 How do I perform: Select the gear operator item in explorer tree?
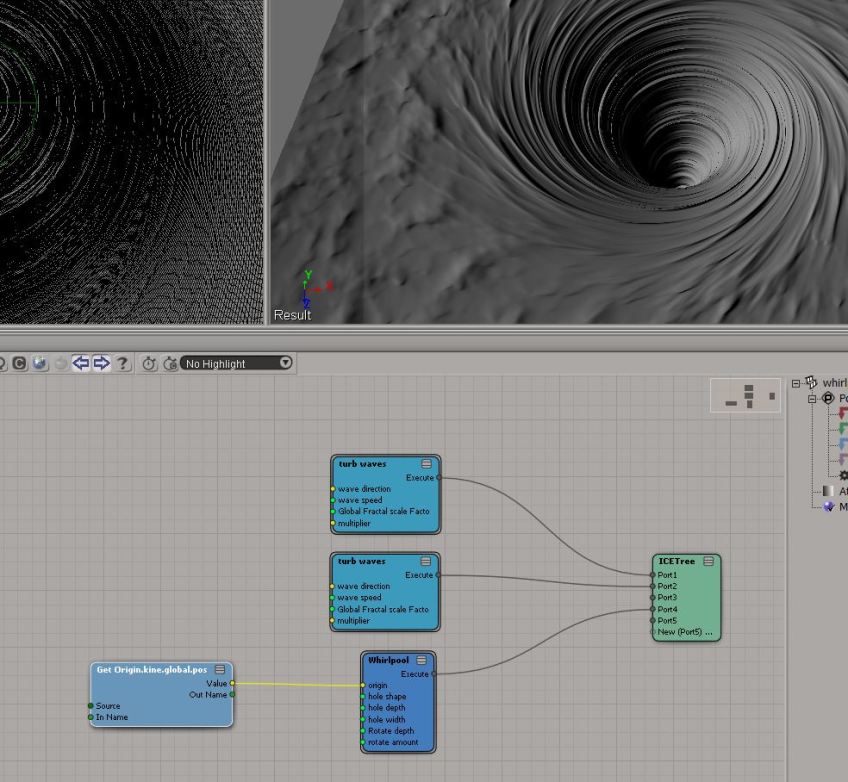pos(843,475)
